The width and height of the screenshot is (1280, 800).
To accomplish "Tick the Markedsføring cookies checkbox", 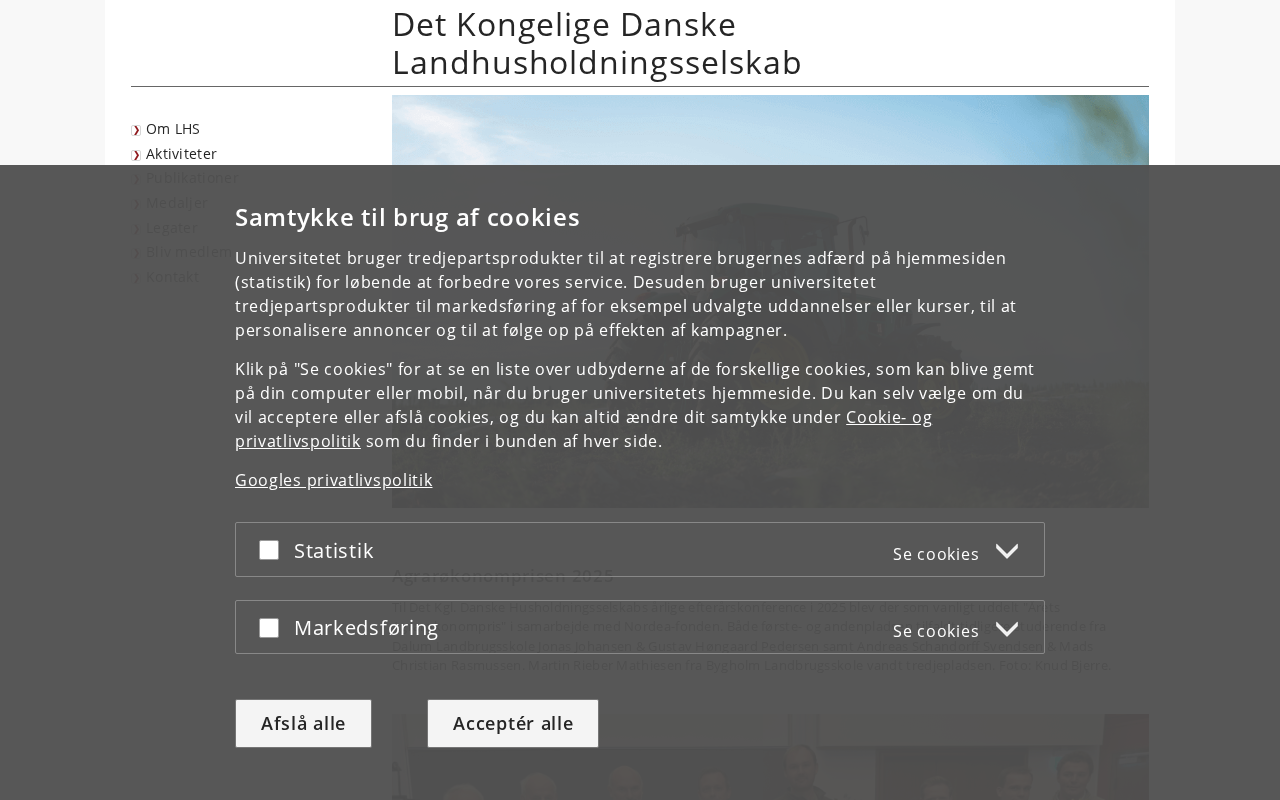I will pyautogui.click(x=269, y=628).
